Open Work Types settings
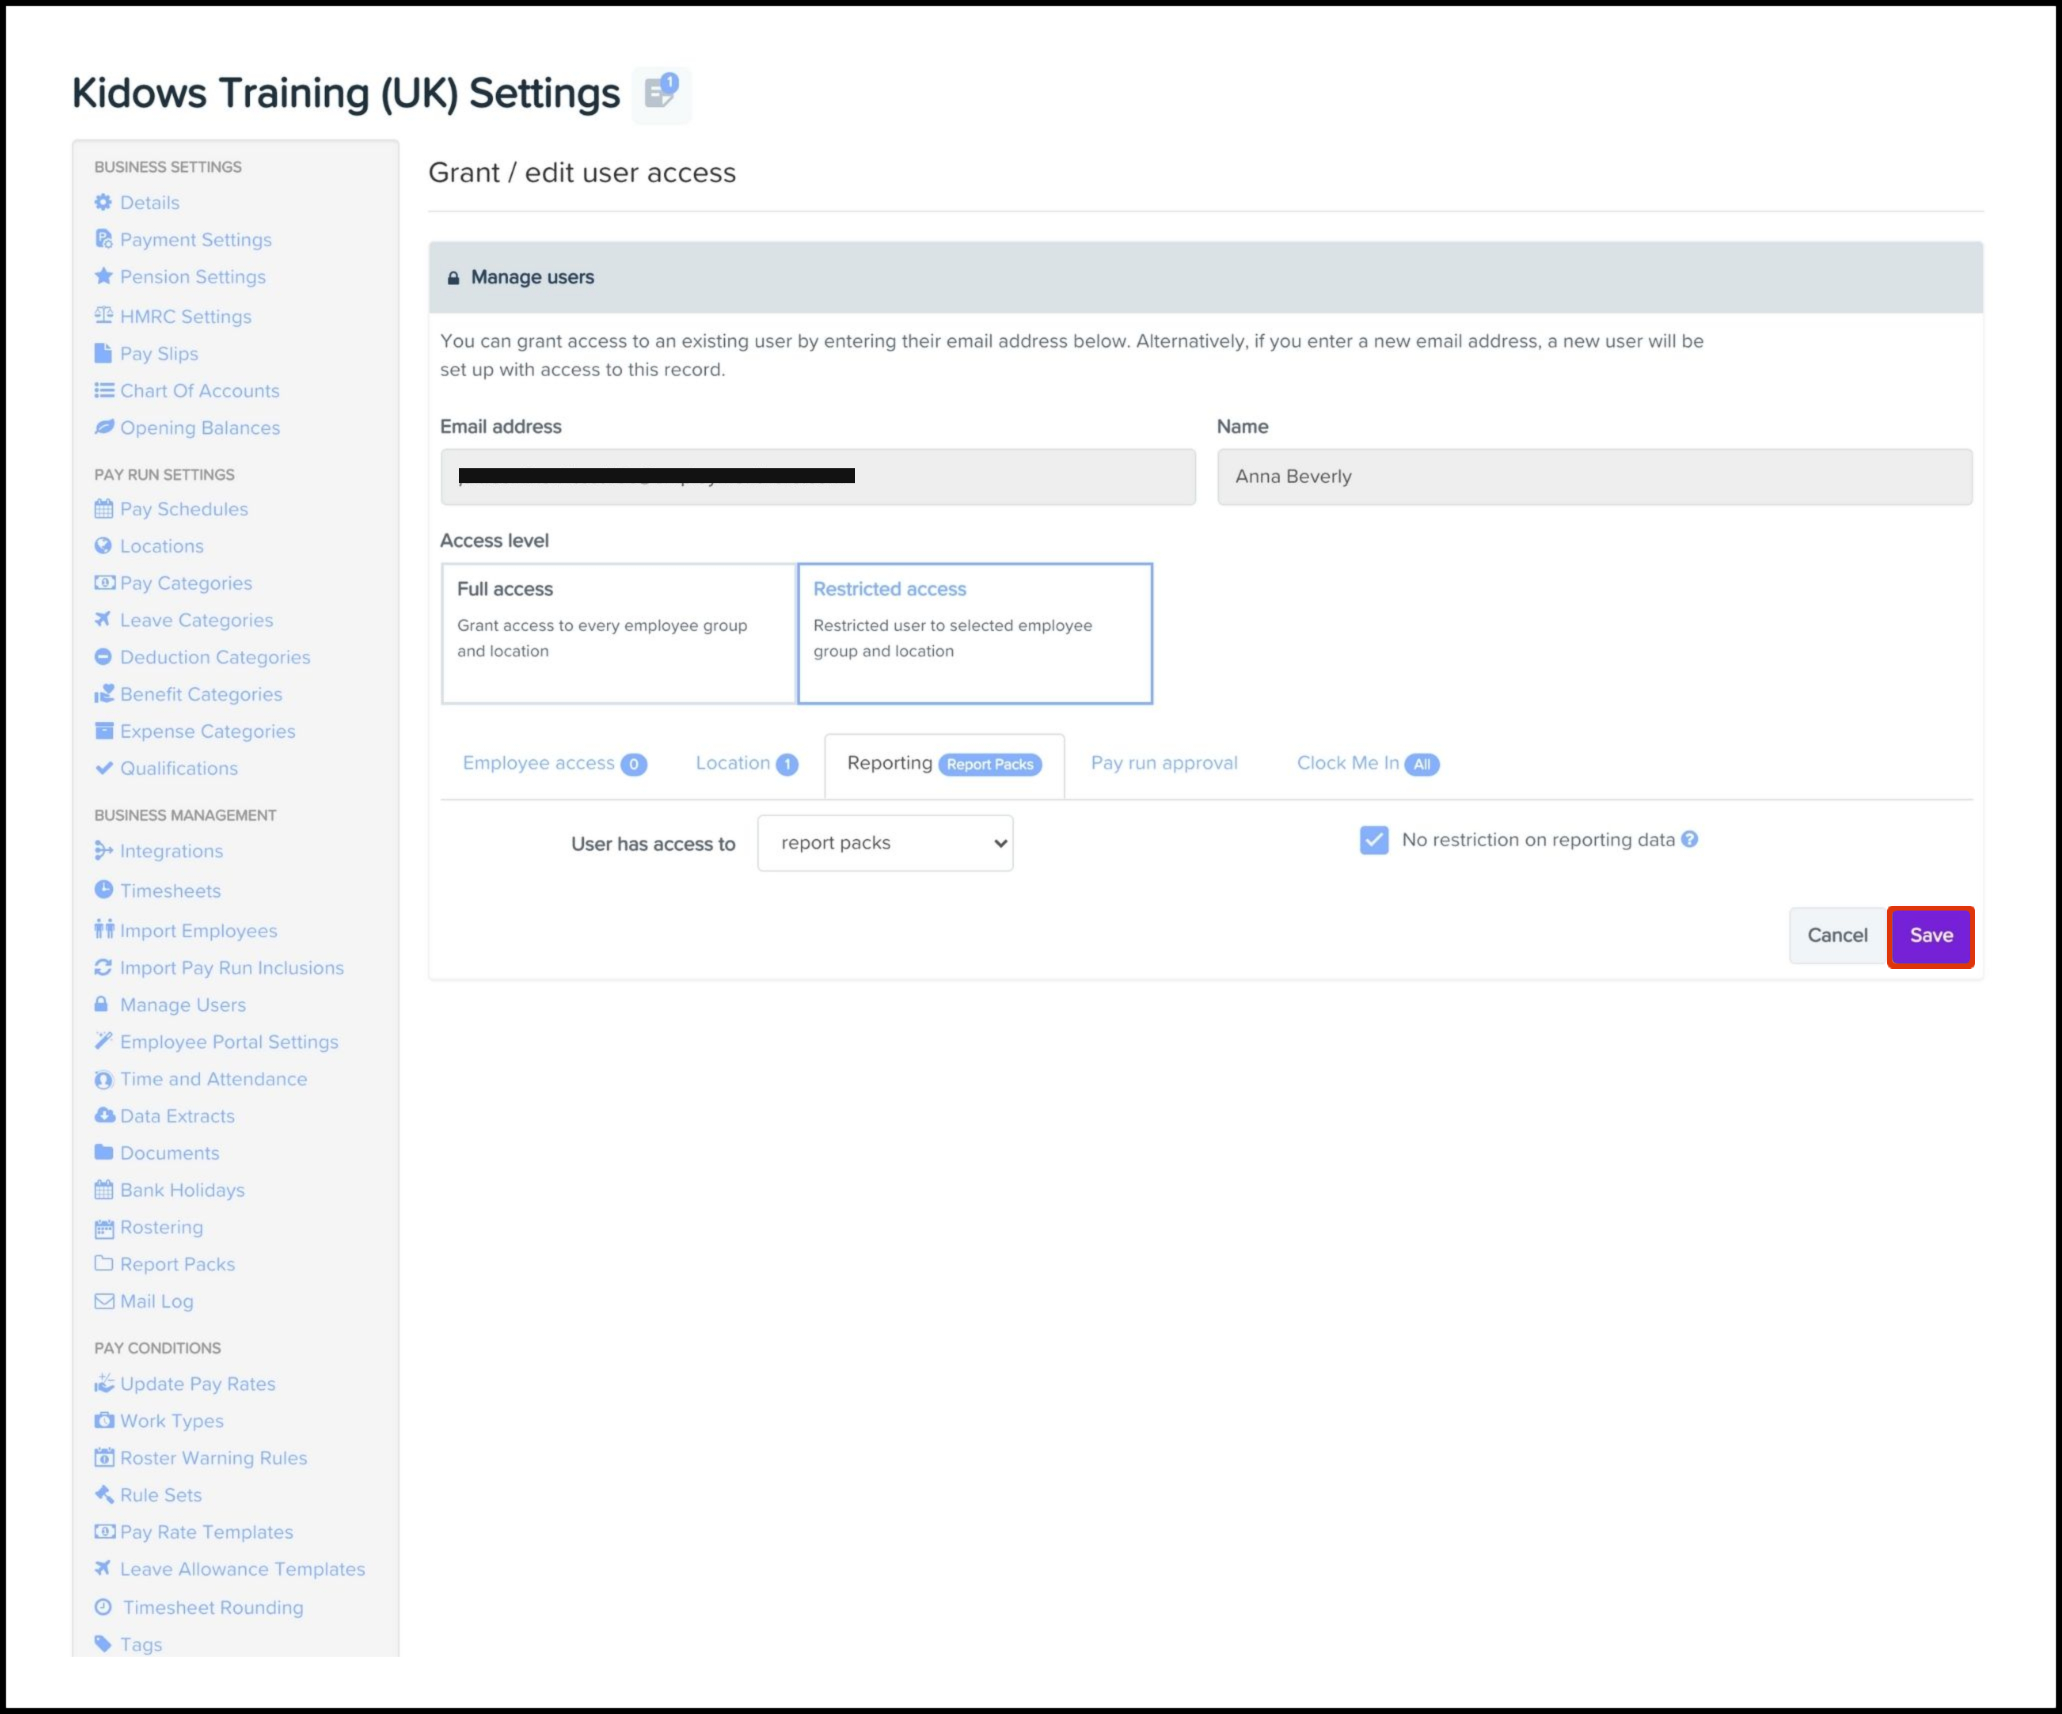The height and width of the screenshot is (1714, 2062). pos(171,1421)
